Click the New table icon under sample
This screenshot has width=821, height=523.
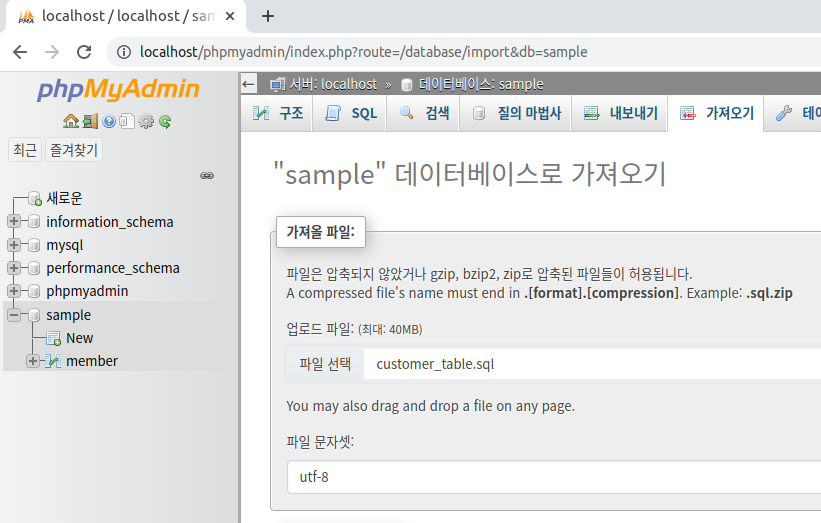(x=53, y=338)
